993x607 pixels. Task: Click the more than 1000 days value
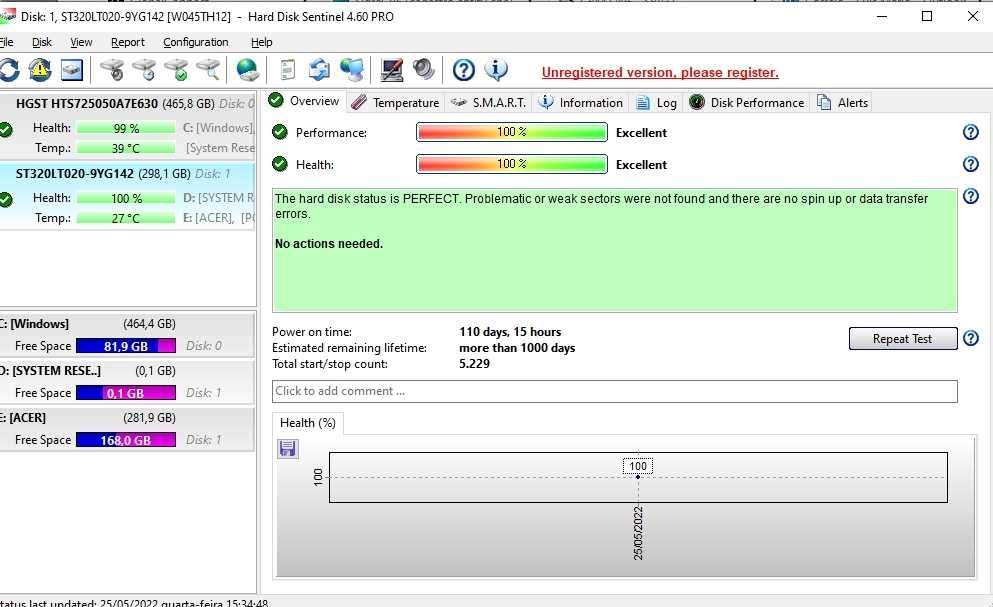point(517,348)
